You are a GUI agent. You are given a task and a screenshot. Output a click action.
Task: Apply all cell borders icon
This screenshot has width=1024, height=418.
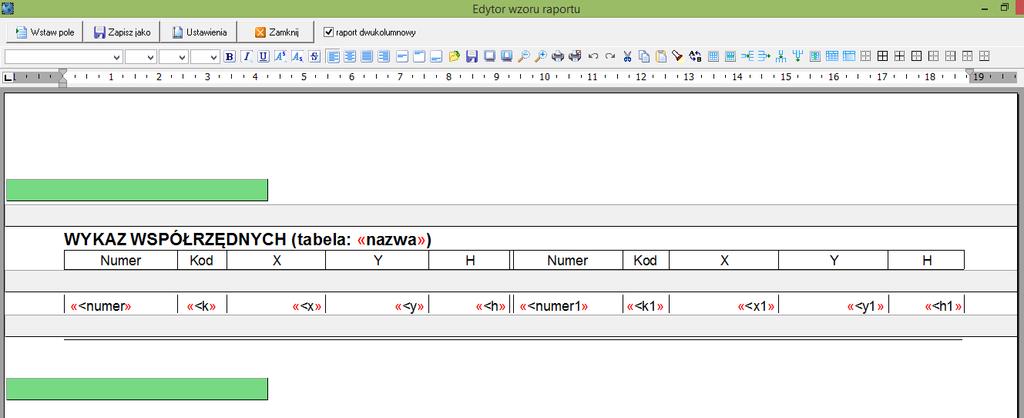tap(882, 56)
